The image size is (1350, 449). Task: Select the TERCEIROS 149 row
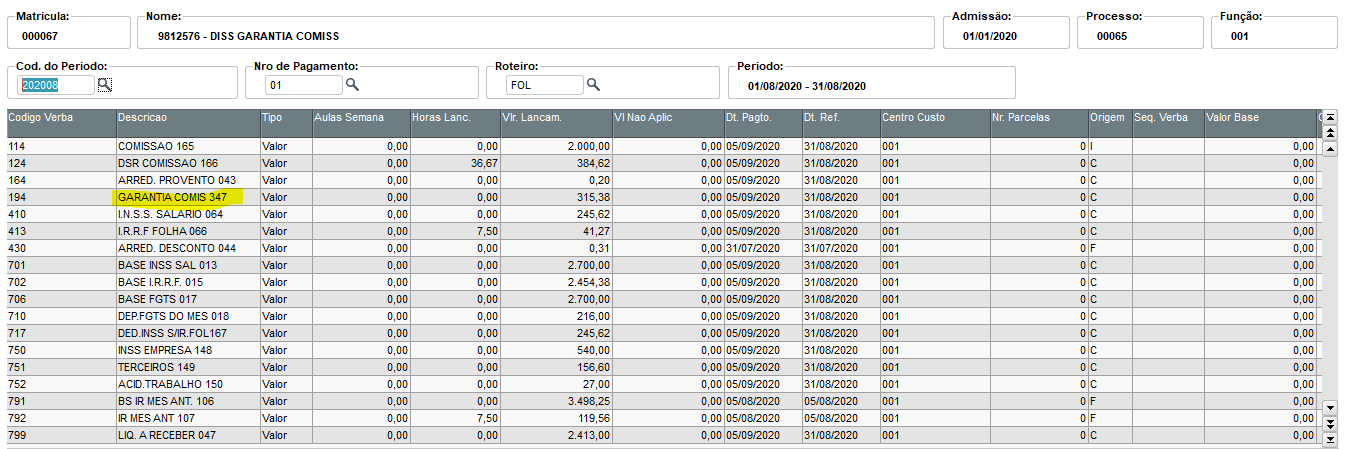pyautogui.click(x=662, y=367)
